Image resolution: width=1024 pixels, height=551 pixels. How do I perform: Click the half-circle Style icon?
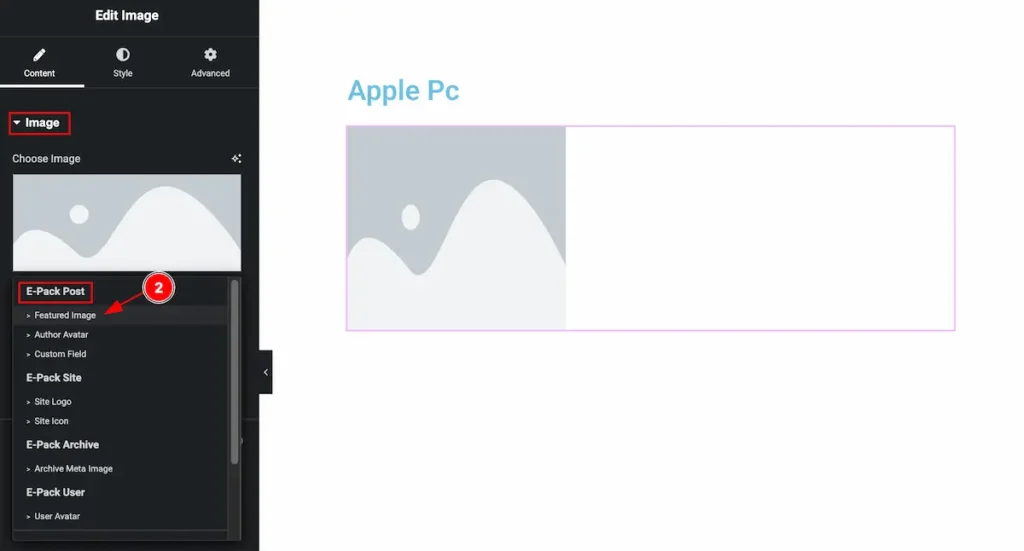pyautogui.click(x=123, y=55)
